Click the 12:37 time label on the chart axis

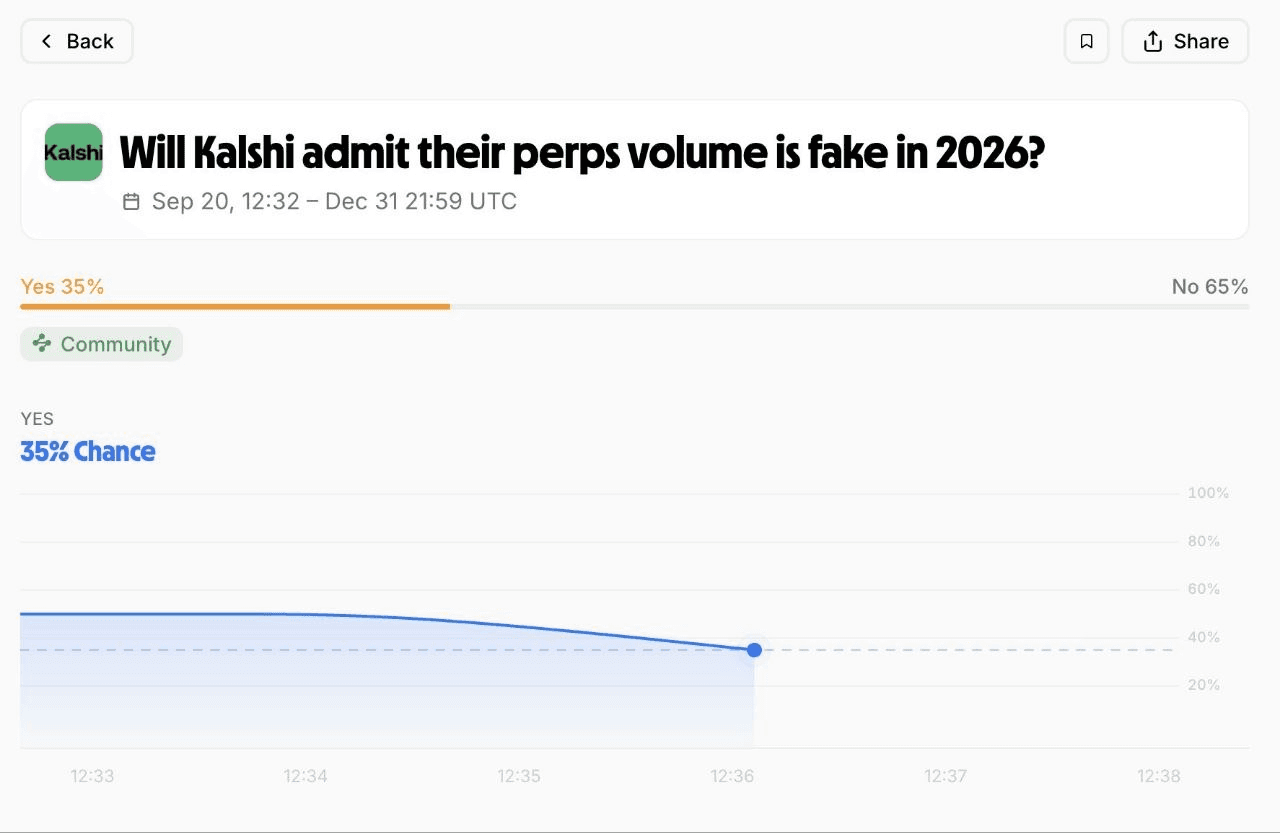tap(945, 776)
